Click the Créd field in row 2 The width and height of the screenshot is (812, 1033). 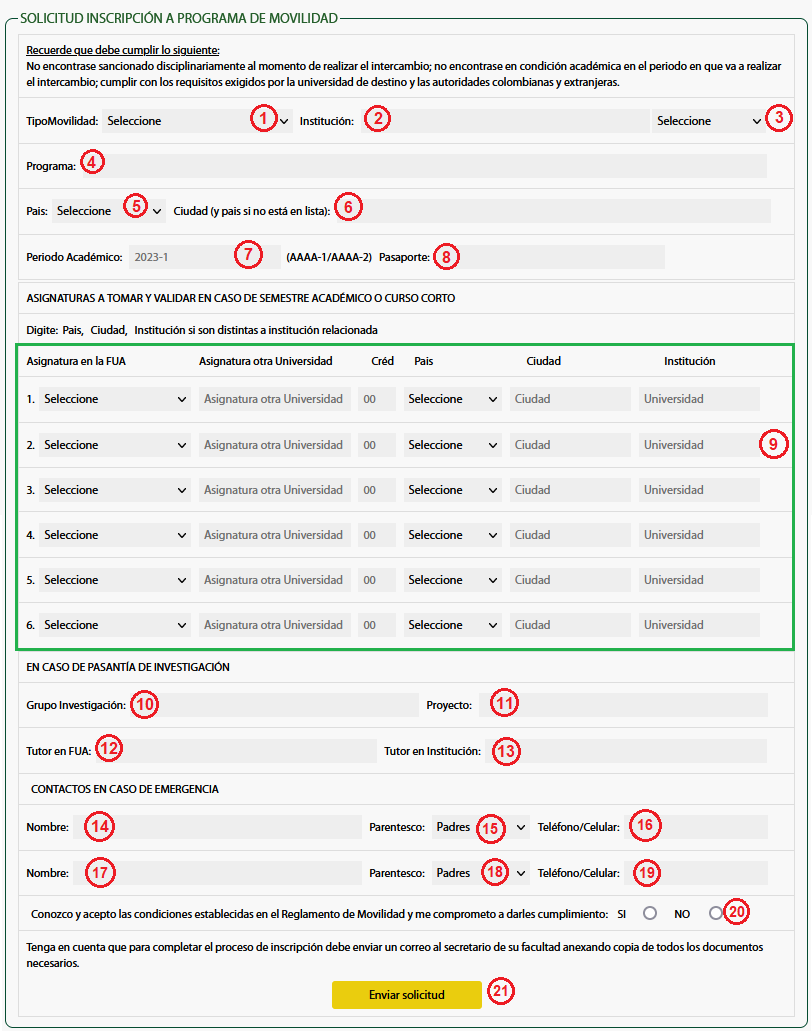click(377, 445)
